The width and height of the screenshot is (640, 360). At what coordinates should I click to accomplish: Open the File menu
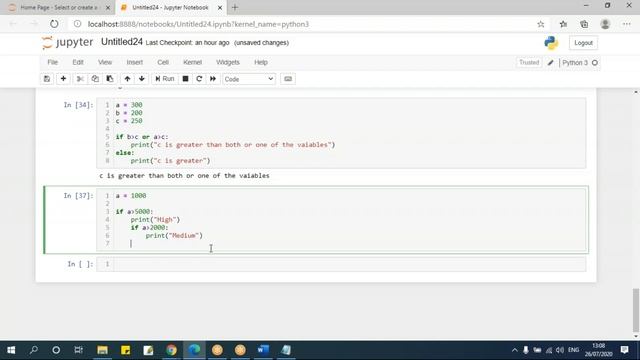[x=53, y=62]
